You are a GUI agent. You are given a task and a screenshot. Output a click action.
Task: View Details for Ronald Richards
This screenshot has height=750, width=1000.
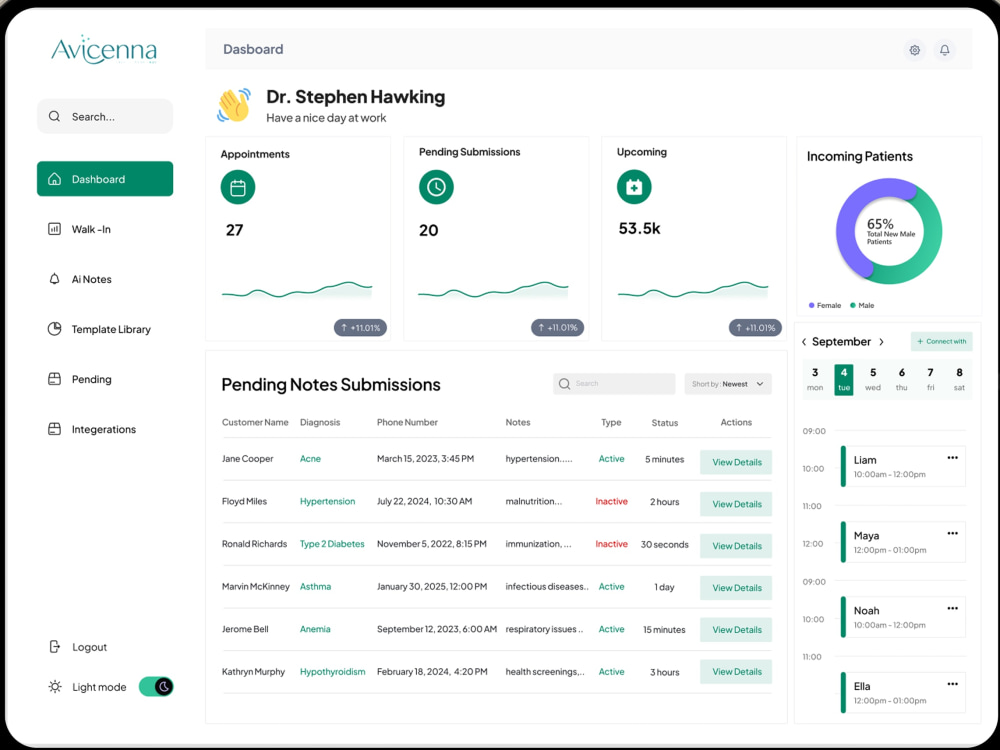(736, 546)
